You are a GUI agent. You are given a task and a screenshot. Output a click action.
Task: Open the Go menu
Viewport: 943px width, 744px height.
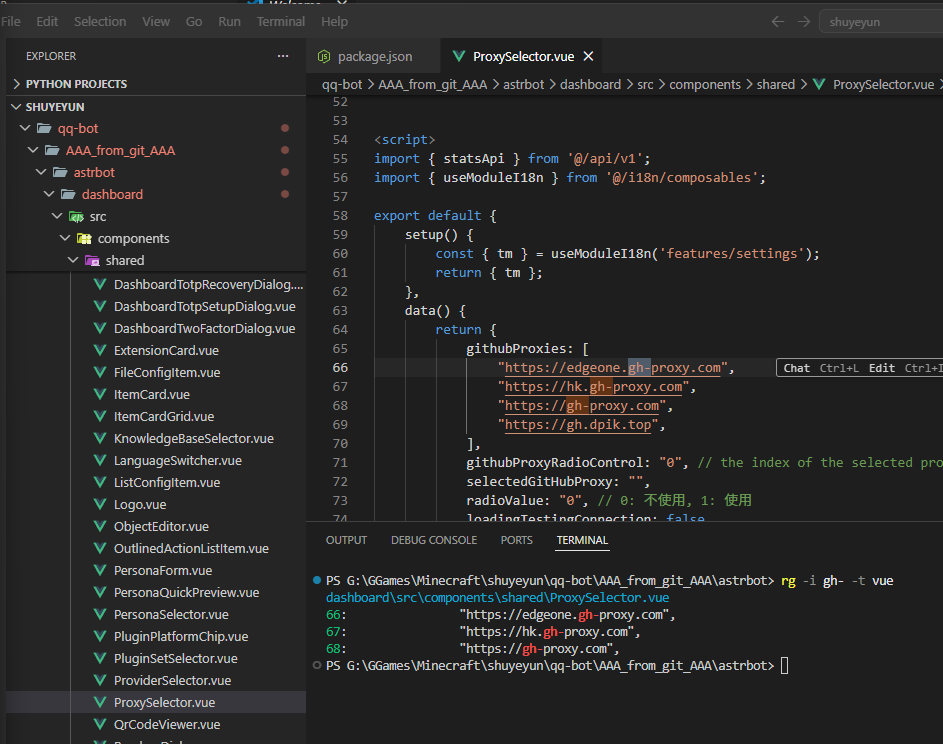(x=194, y=22)
